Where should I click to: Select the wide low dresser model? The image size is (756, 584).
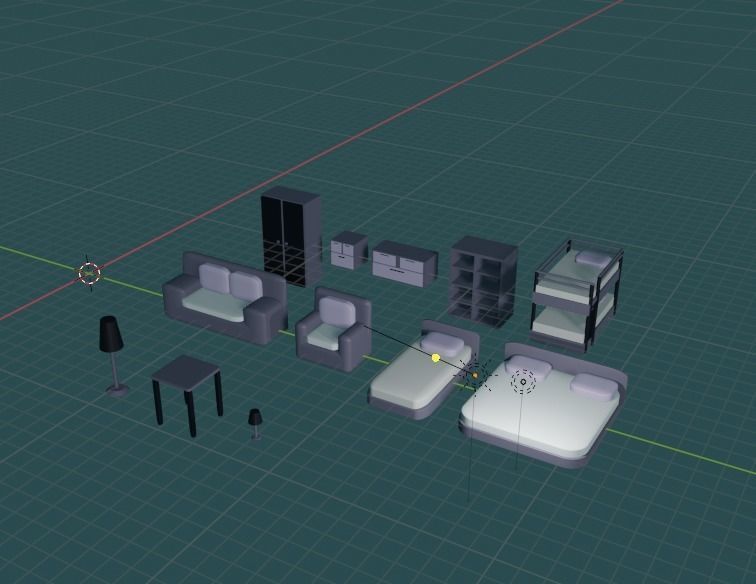tap(405, 263)
